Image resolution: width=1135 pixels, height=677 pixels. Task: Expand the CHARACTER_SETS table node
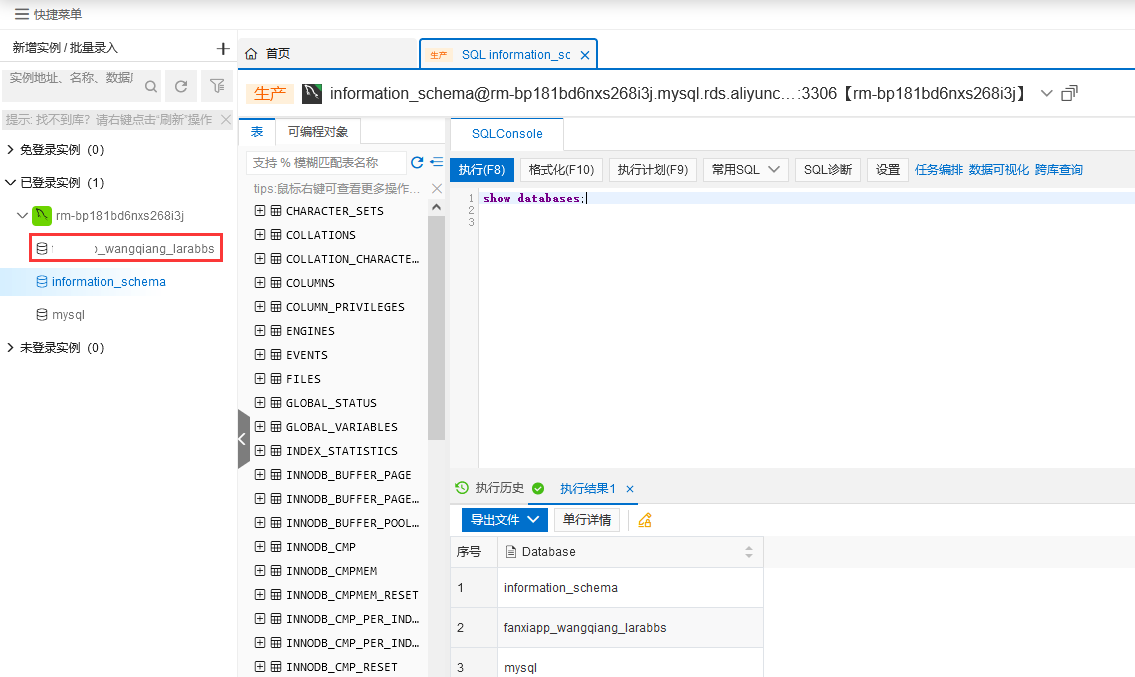point(260,211)
